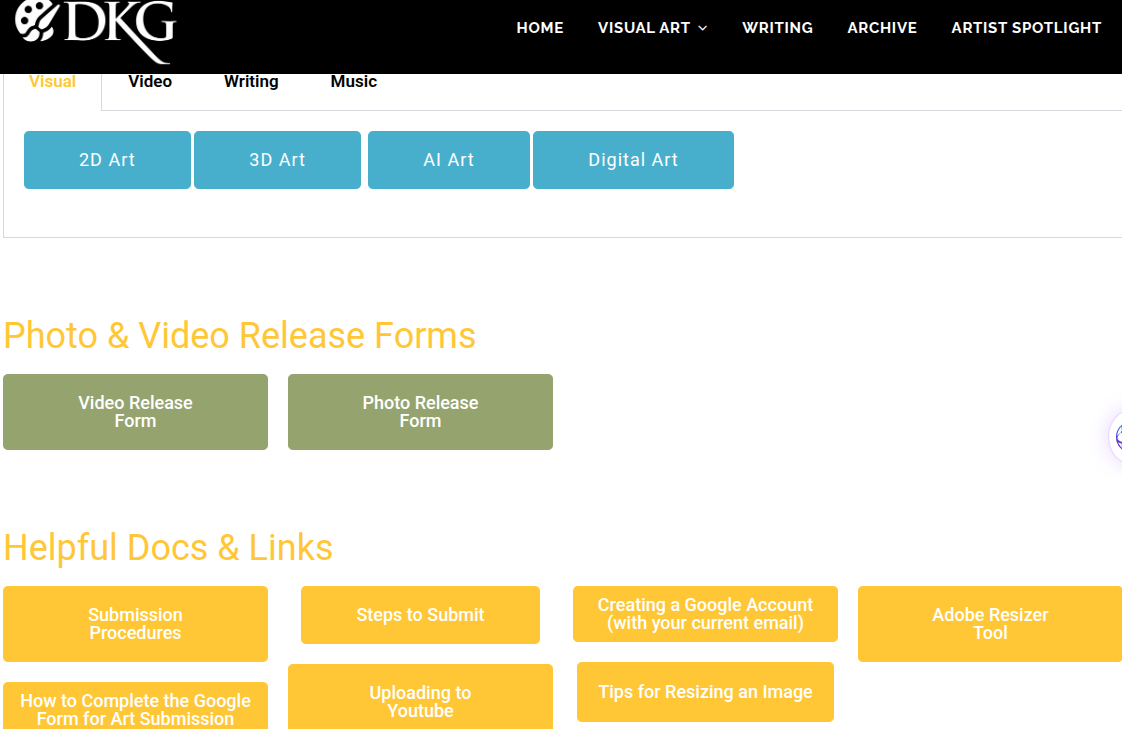Switch to the Writing tab
This screenshot has width=1122, height=729.
coord(251,82)
